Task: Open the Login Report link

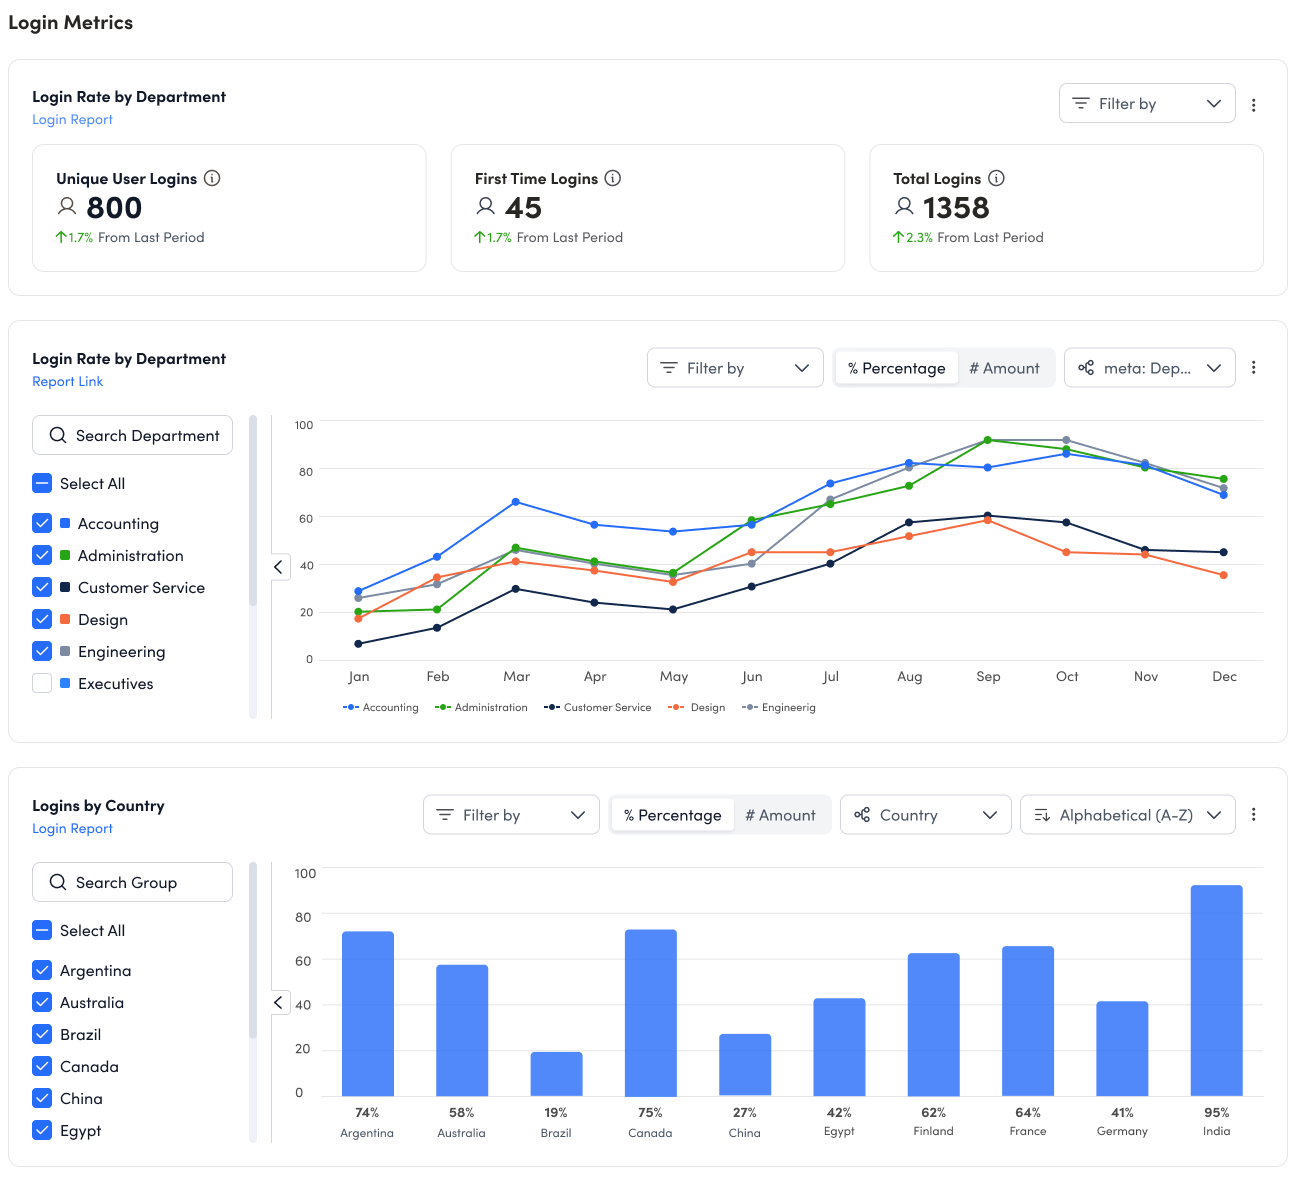Action: (72, 119)
